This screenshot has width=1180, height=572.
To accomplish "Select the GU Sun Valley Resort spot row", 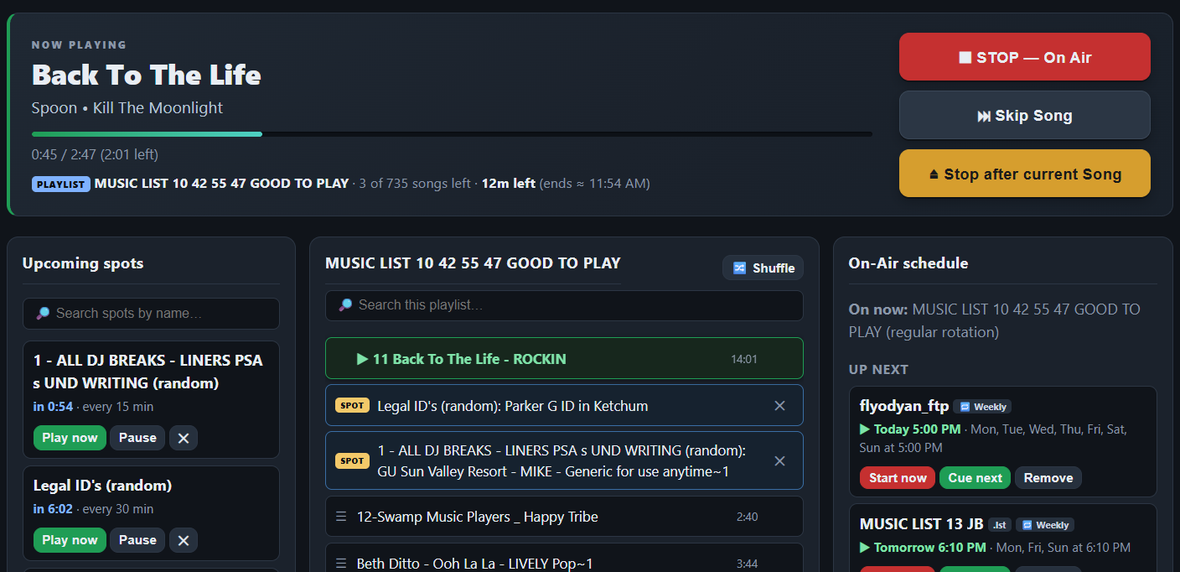I will click(x=564, y=461).
